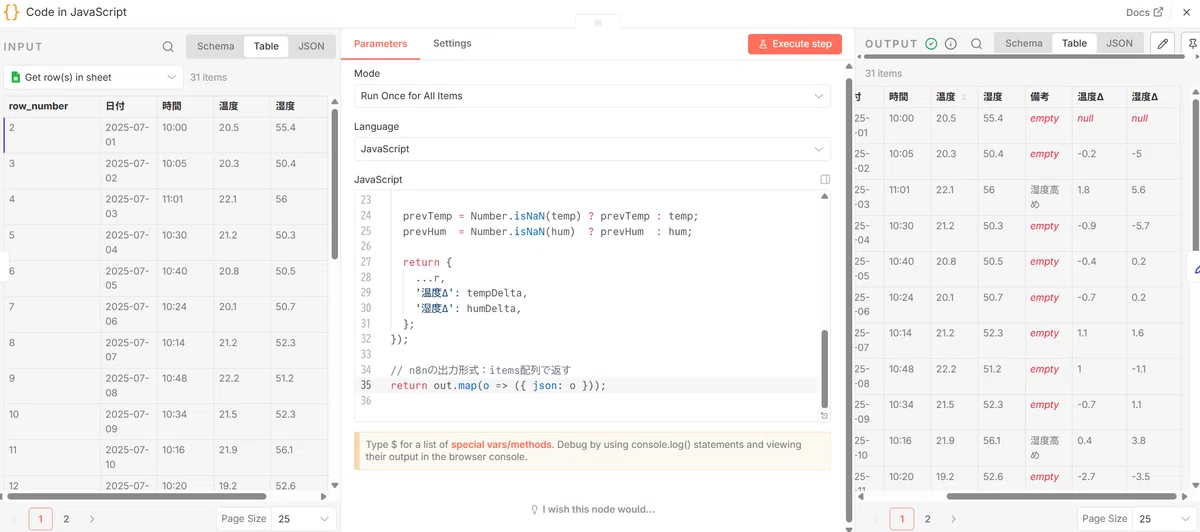Open 'Get row(s) in sheet' input node dropdown
The image size is (1200, 532).
92,77
